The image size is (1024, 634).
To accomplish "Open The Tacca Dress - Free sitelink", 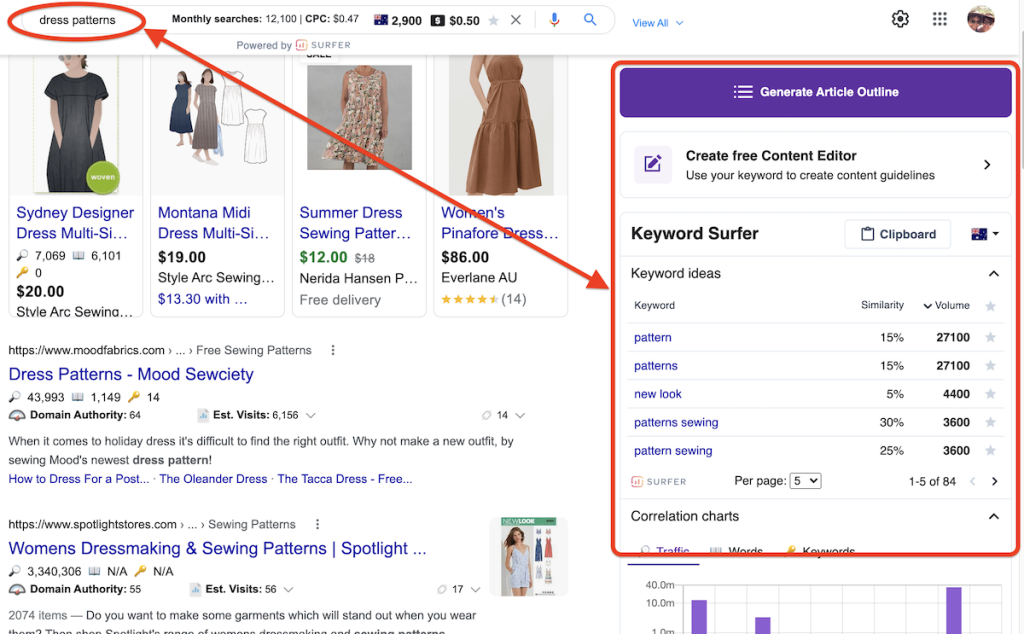I will (x=345, y=479).
